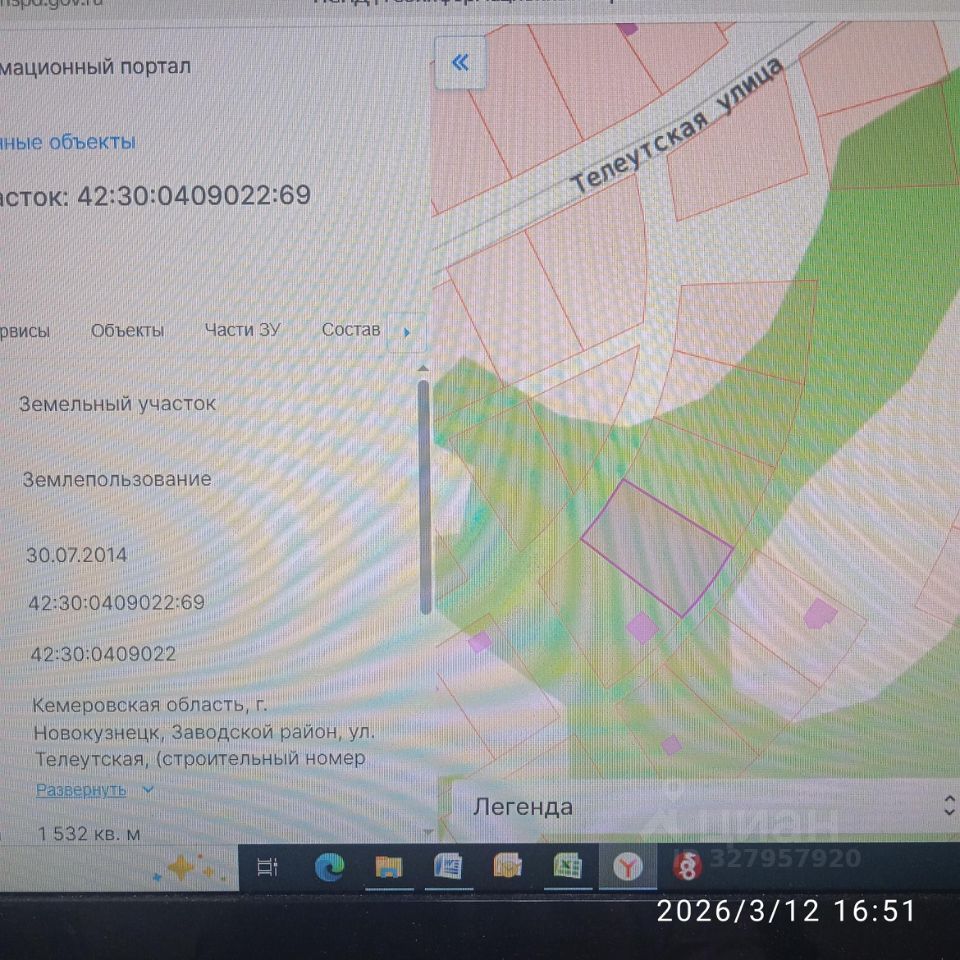Screen dimensions: 960x960
Task: Switch to Microsoft Excel in the taskbar
Action: pyautogui.click(x=568, y=867)
